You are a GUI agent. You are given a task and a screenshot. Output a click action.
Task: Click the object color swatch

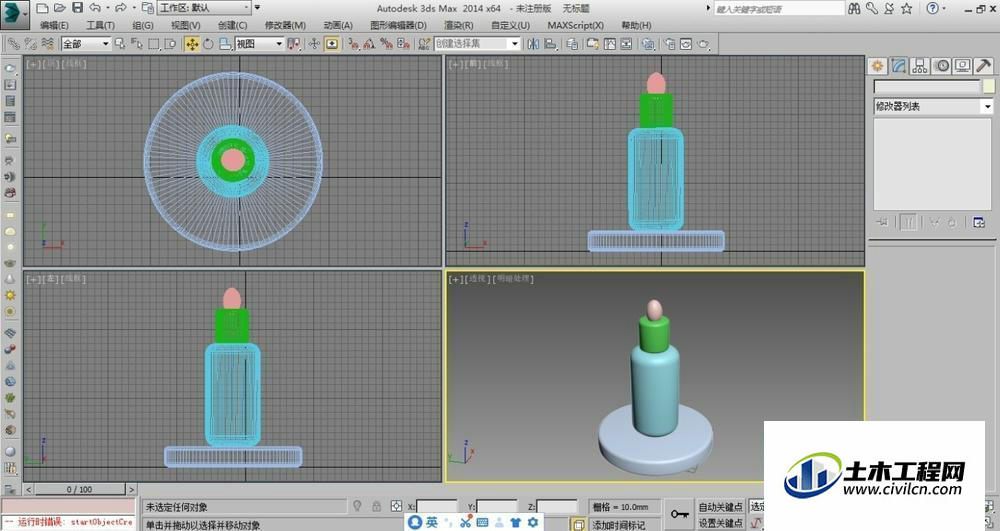click(x=989, y=87)
